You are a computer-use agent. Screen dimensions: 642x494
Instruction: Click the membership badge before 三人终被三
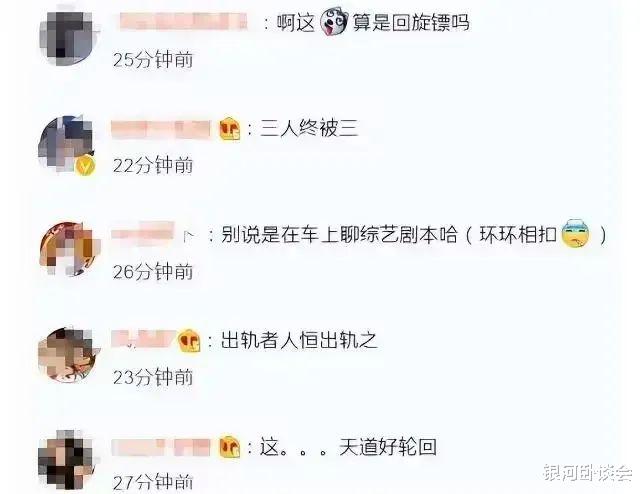click(230, 129)
